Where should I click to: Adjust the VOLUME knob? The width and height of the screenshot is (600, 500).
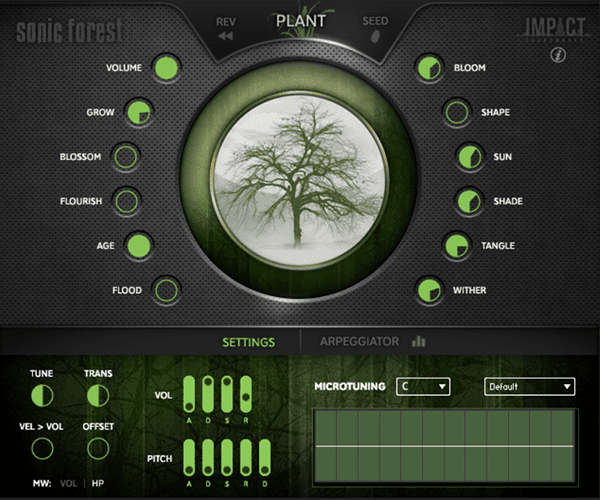(x=166, y=68)
